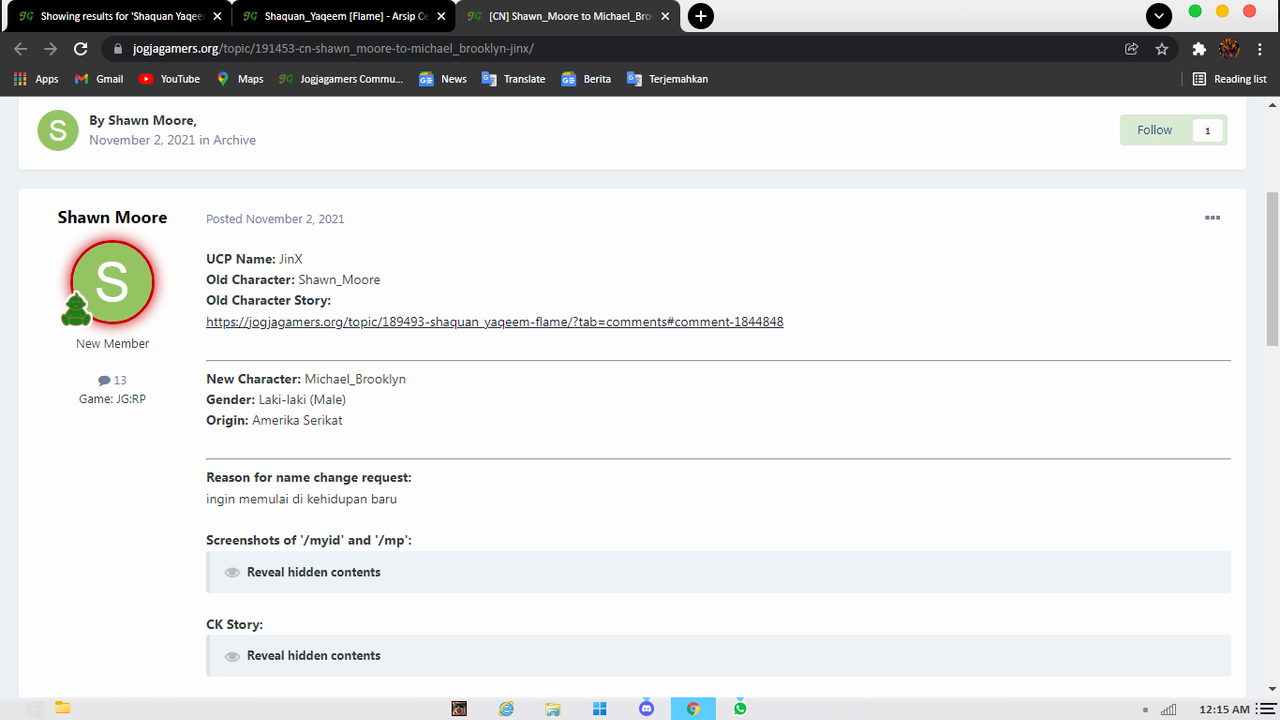View site information lock icon
The height and width of the screenshot is (720, 1280).
coord(118,48)
